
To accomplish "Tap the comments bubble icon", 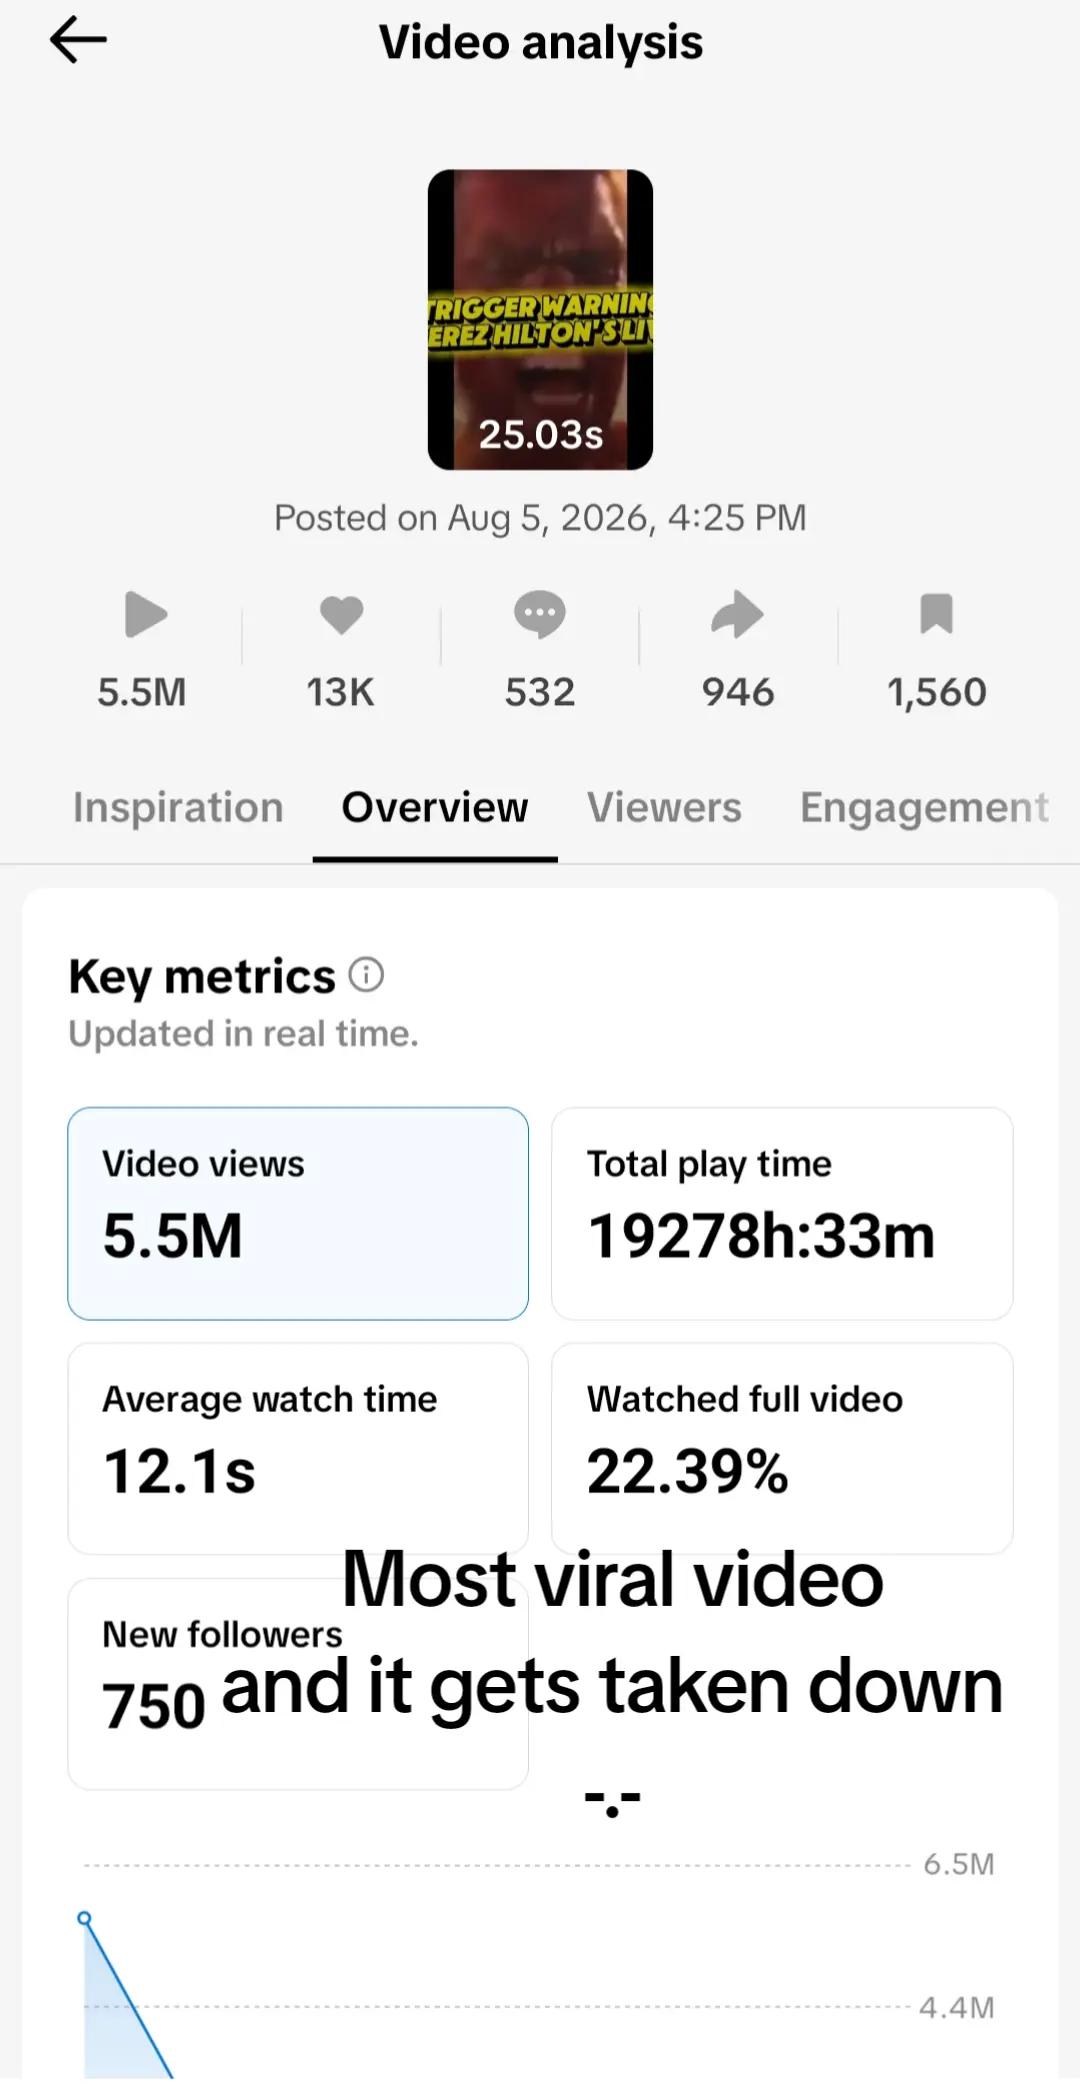I will tap(540, 614).
